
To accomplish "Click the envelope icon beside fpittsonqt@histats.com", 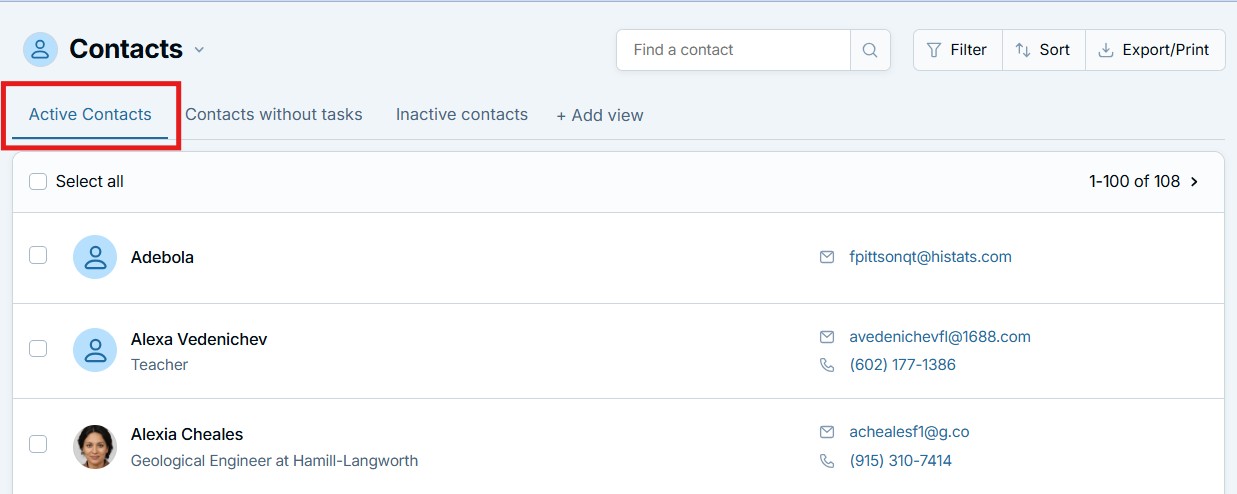I will click(x=827, y=257).
